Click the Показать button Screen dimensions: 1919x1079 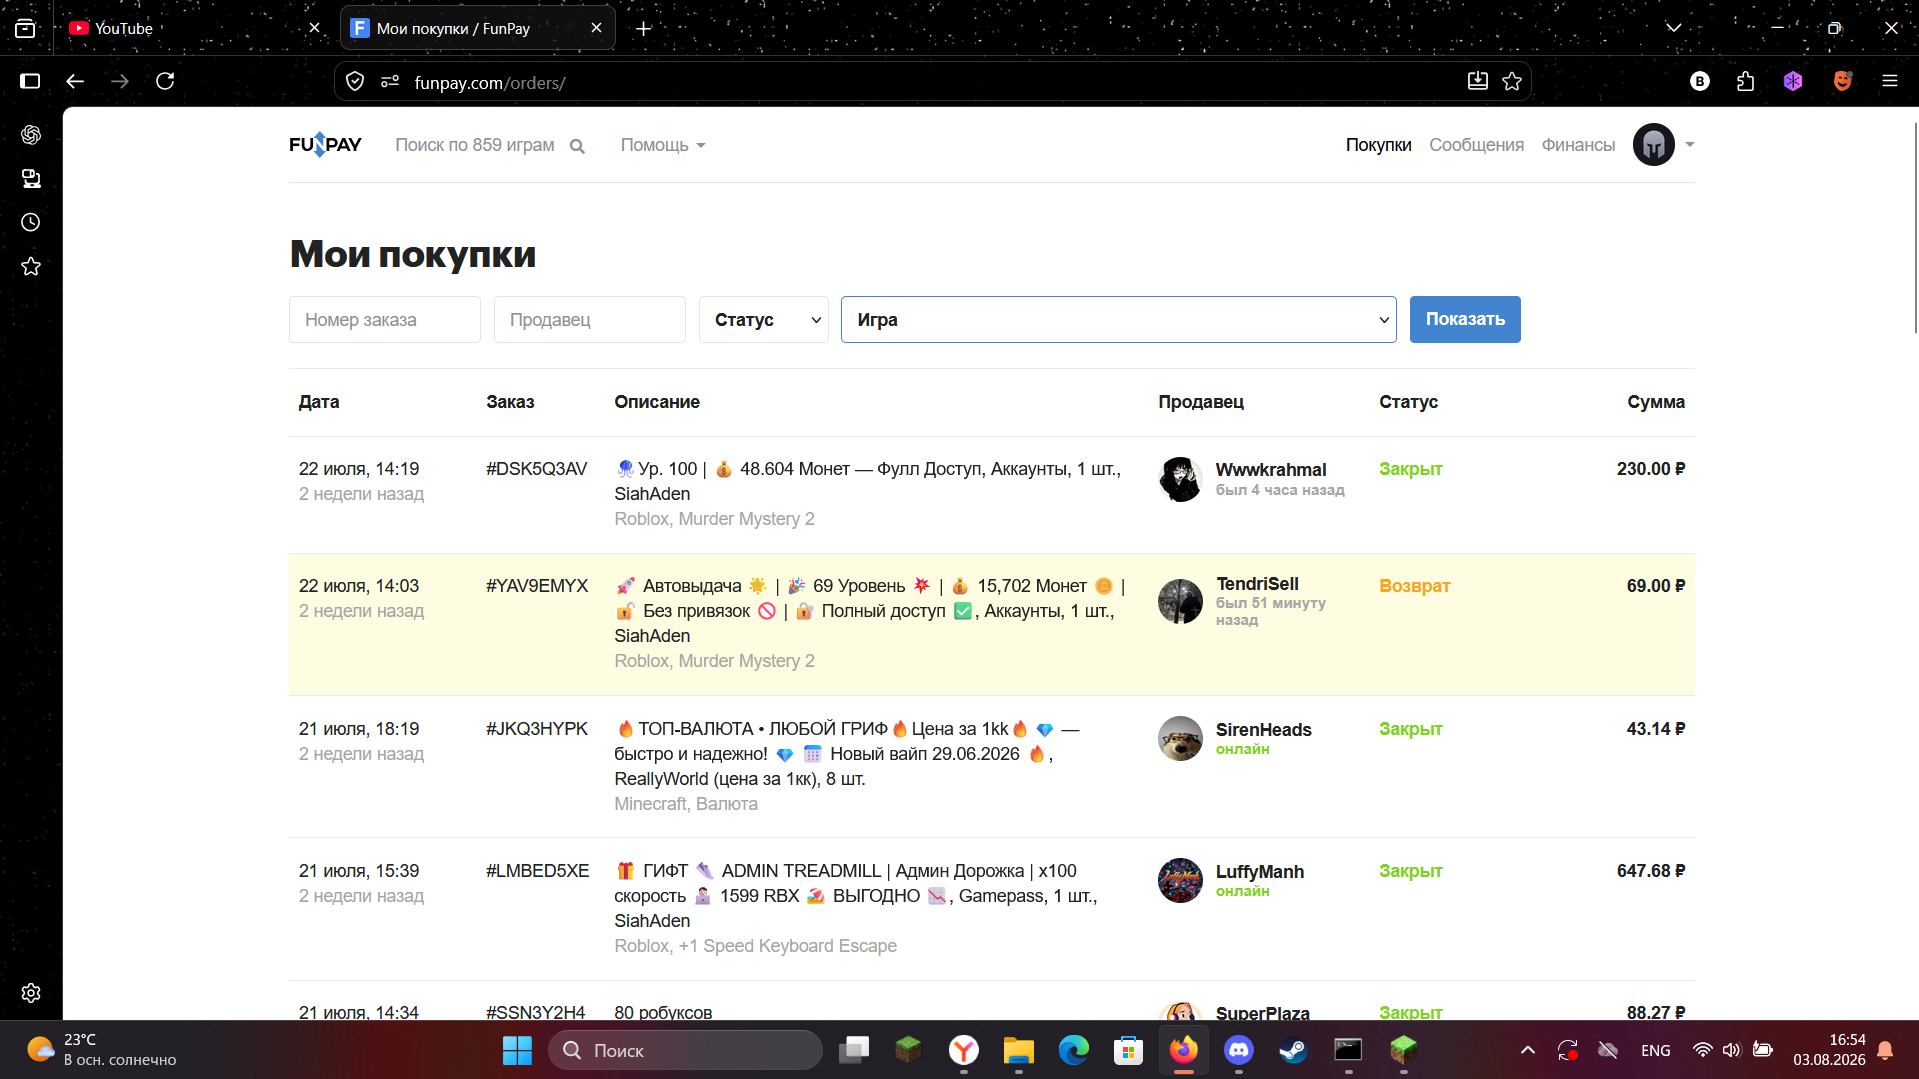click(1465, 320)
